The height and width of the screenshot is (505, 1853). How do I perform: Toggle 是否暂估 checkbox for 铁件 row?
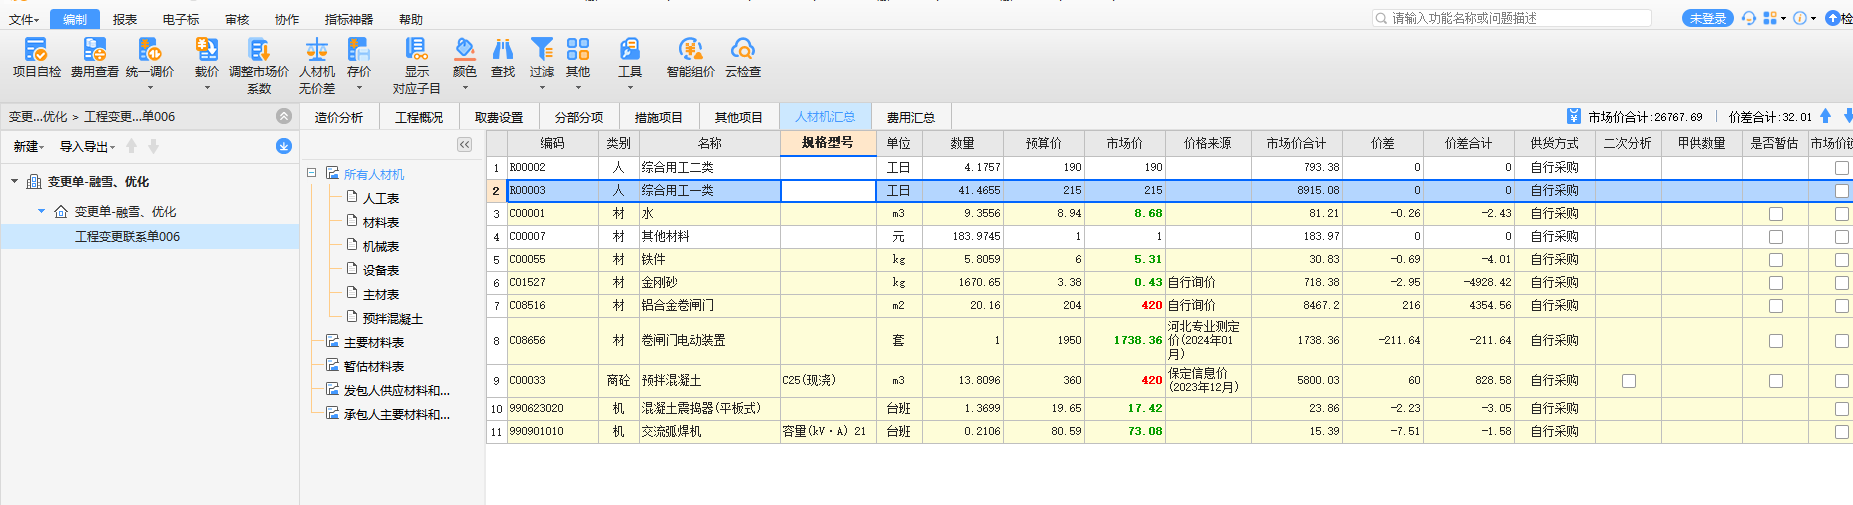click(1775, 260)
